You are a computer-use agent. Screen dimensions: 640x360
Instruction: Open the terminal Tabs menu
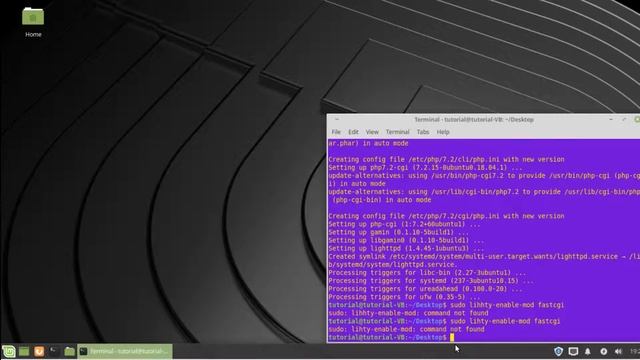[x=423, y=132]
